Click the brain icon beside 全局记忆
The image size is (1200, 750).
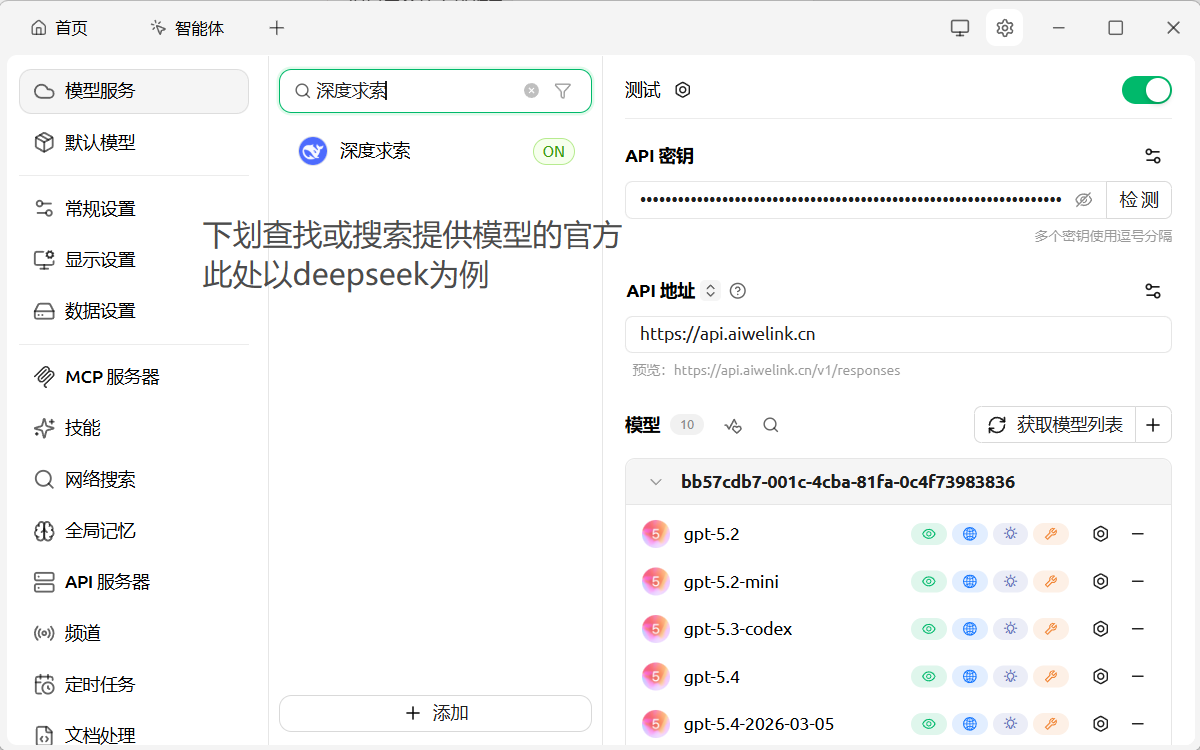[44, 531]
